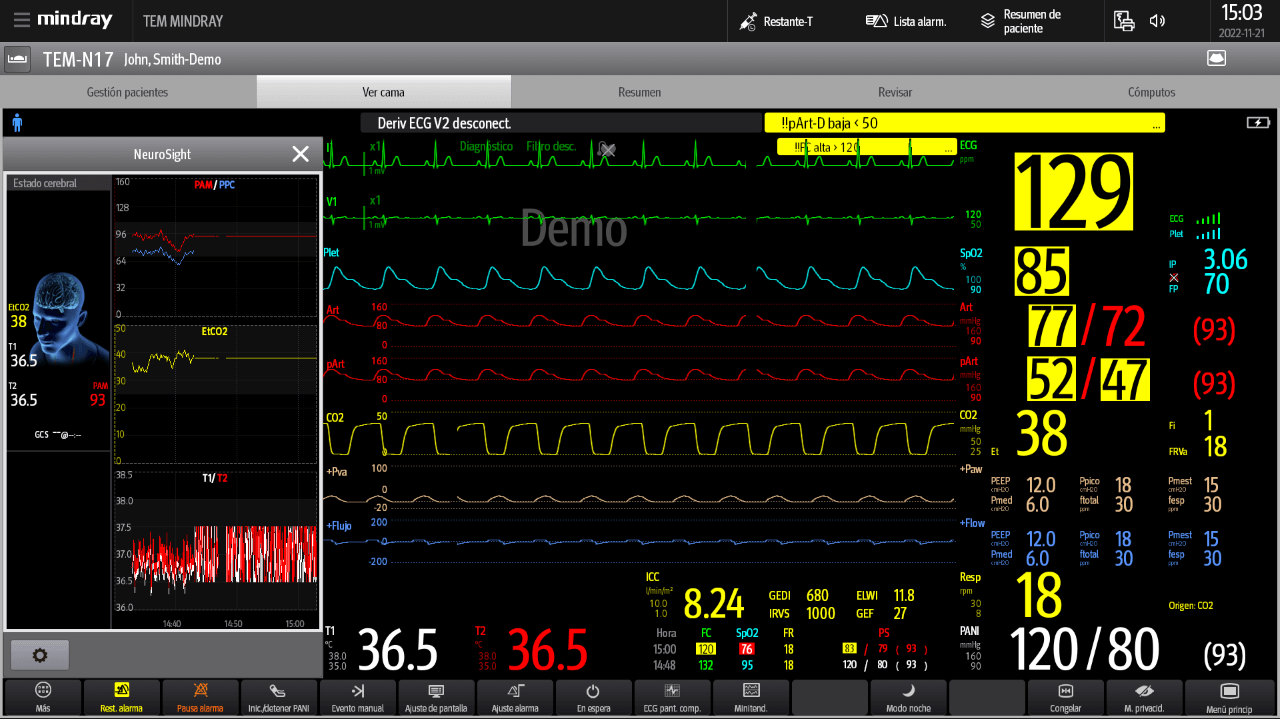1280x719 pixels.
Task: Click the TEM-N17 bed label
Action: click(78, 59)
